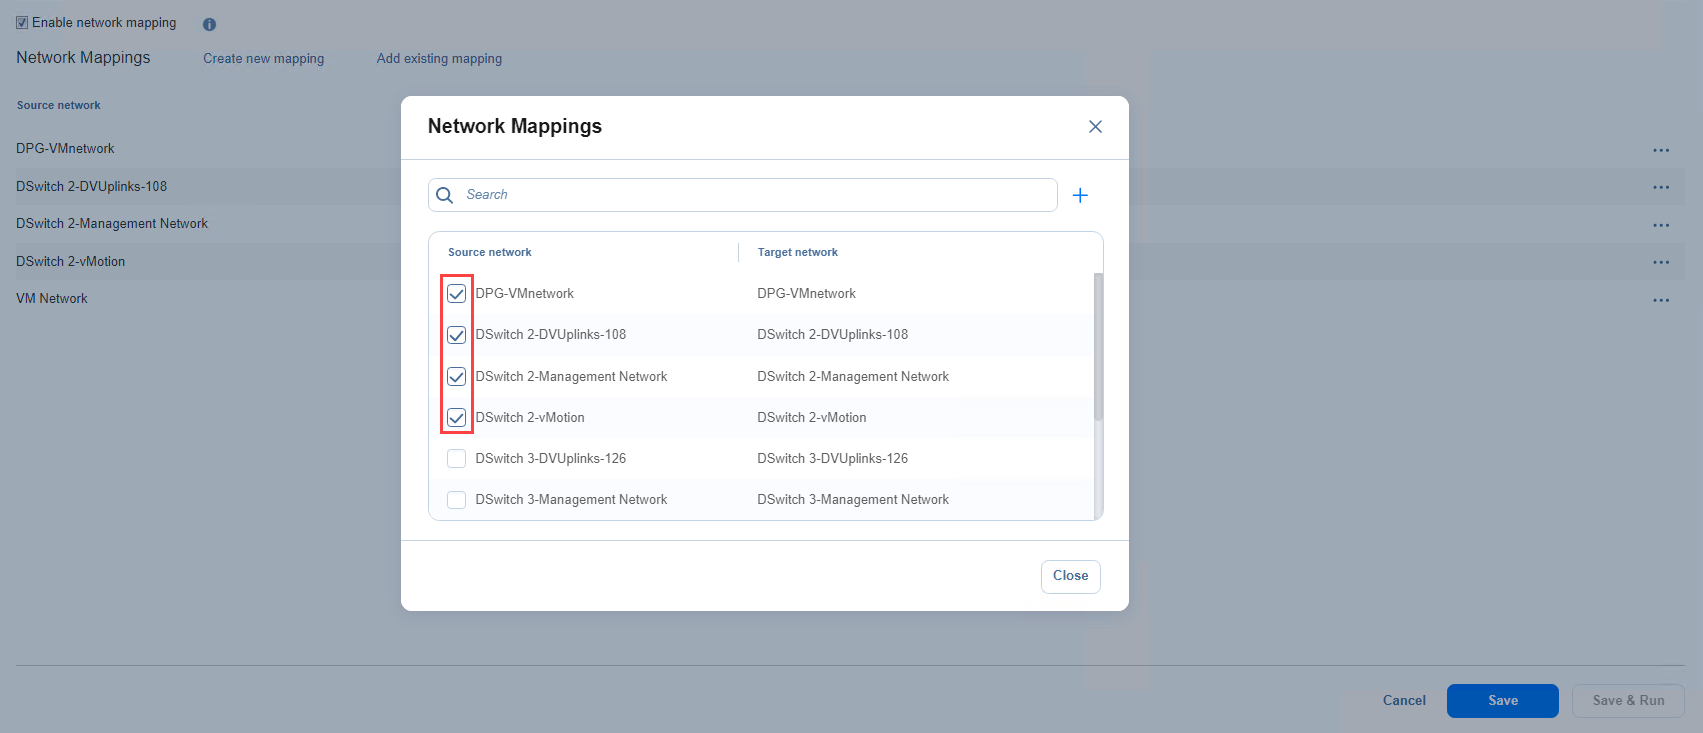Click the Create new mapping link
Screen dimensions: 1703x733
click(263, 59)
